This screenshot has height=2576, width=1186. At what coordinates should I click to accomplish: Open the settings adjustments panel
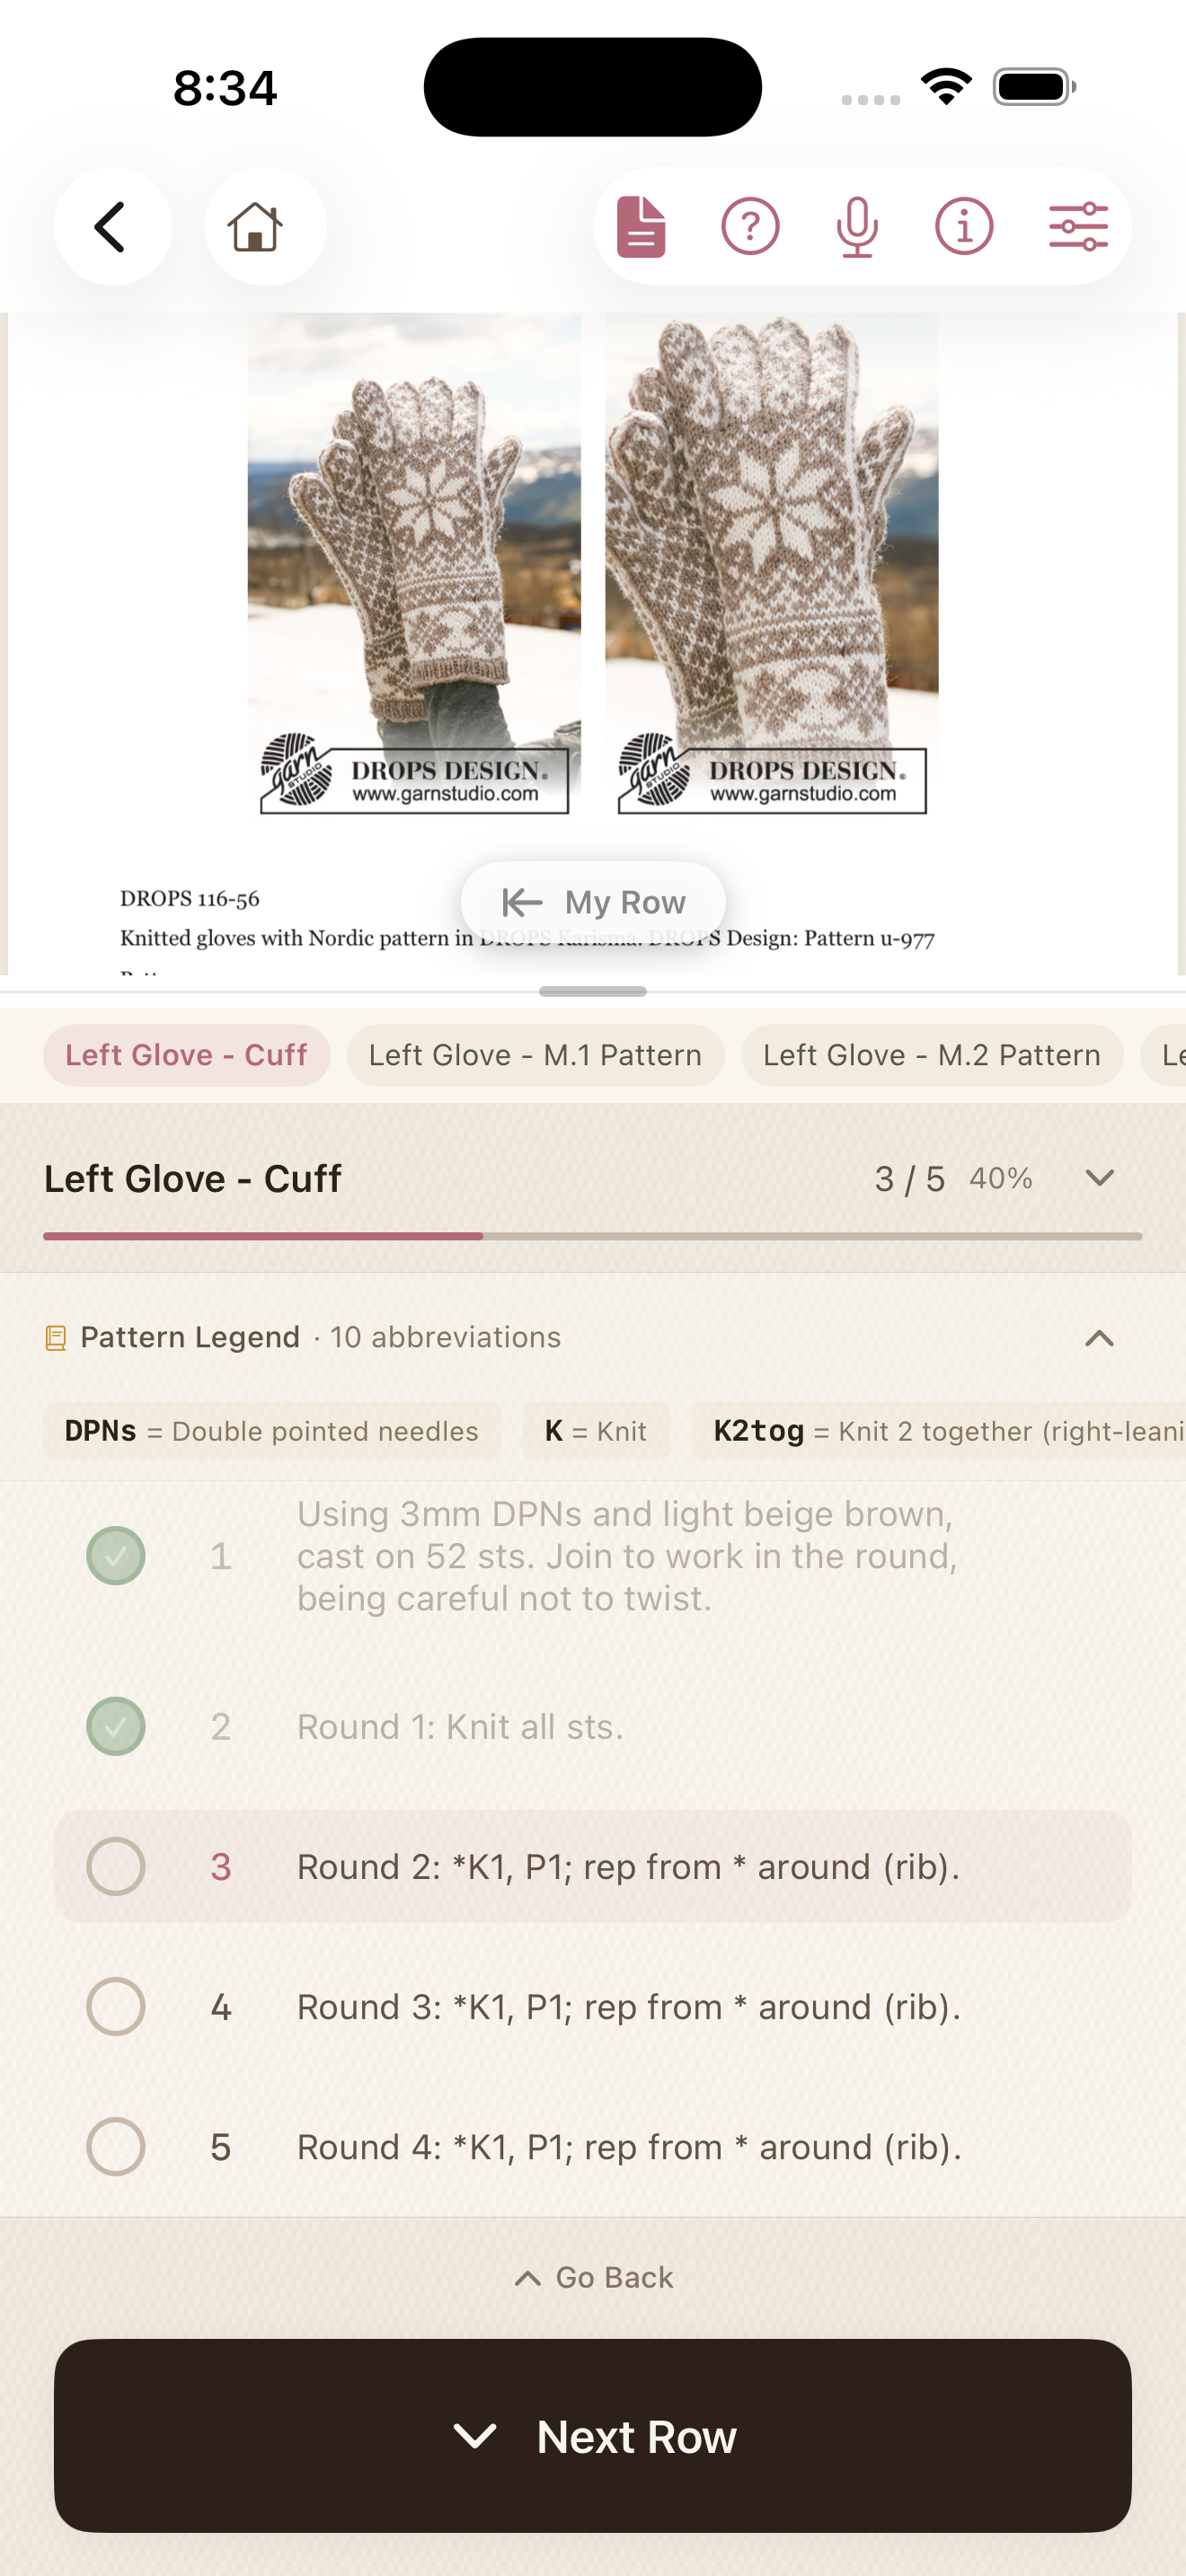point(1078,226)
